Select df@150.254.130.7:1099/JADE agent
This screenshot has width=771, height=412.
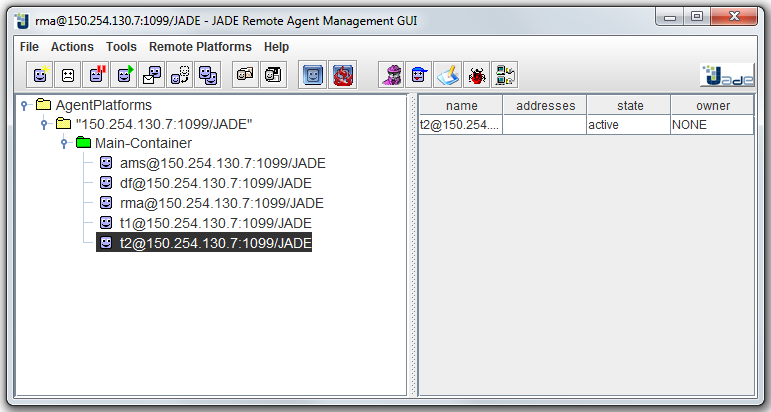coord(215,183)
